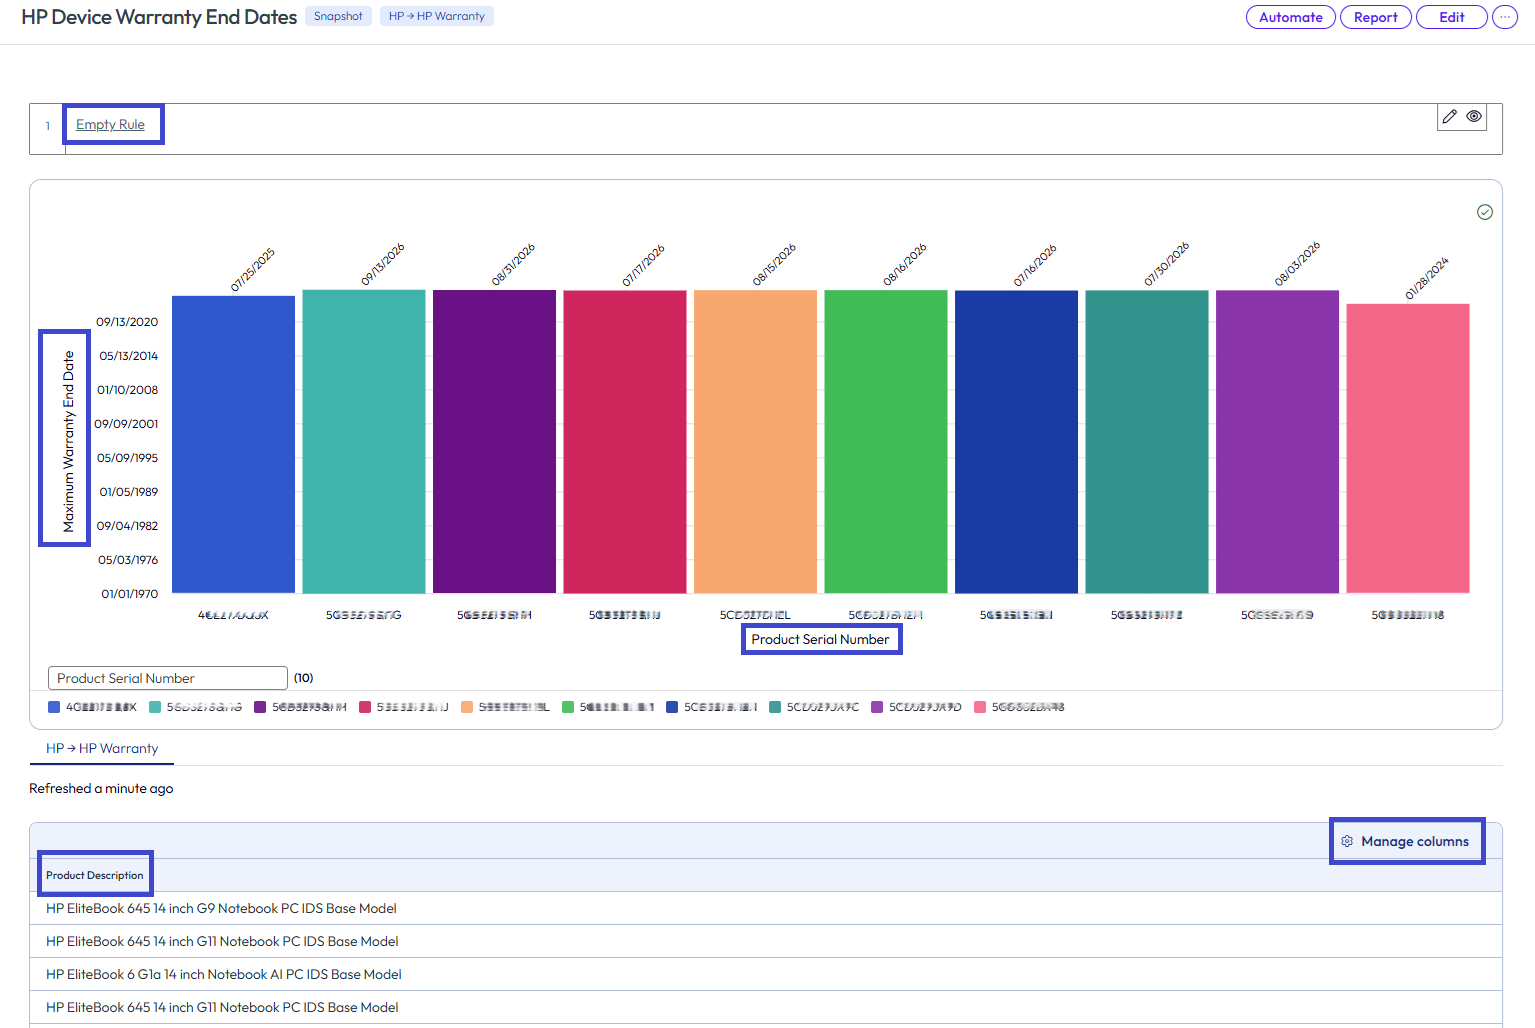Click the light teal legend swatch
1535x1028 pixels.
click(155, 707)
